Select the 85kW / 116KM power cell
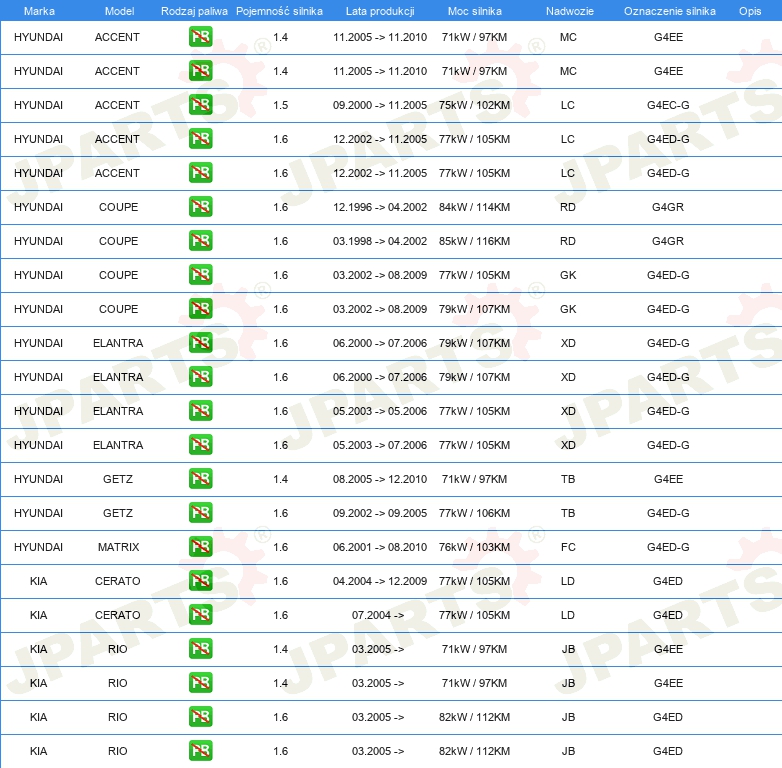782x768 pixels. tap(474, 241)
